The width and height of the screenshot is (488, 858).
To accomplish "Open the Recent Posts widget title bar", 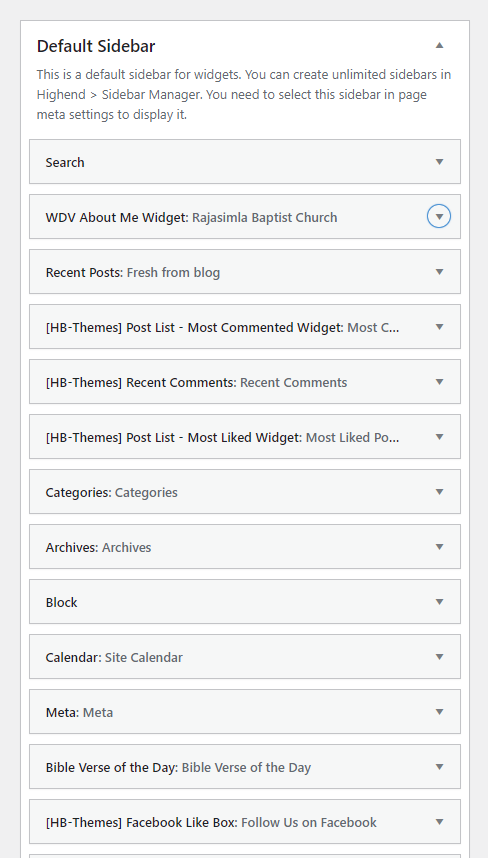I will coord(245,272).
